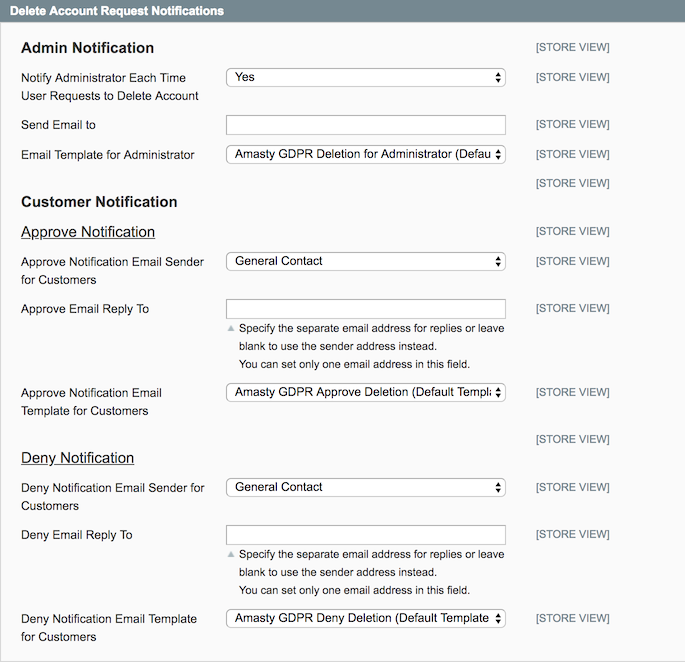685x662 pixels.
Task: Open Approve Notification Email Sender dropdown
Action: (x=365, y=261)
